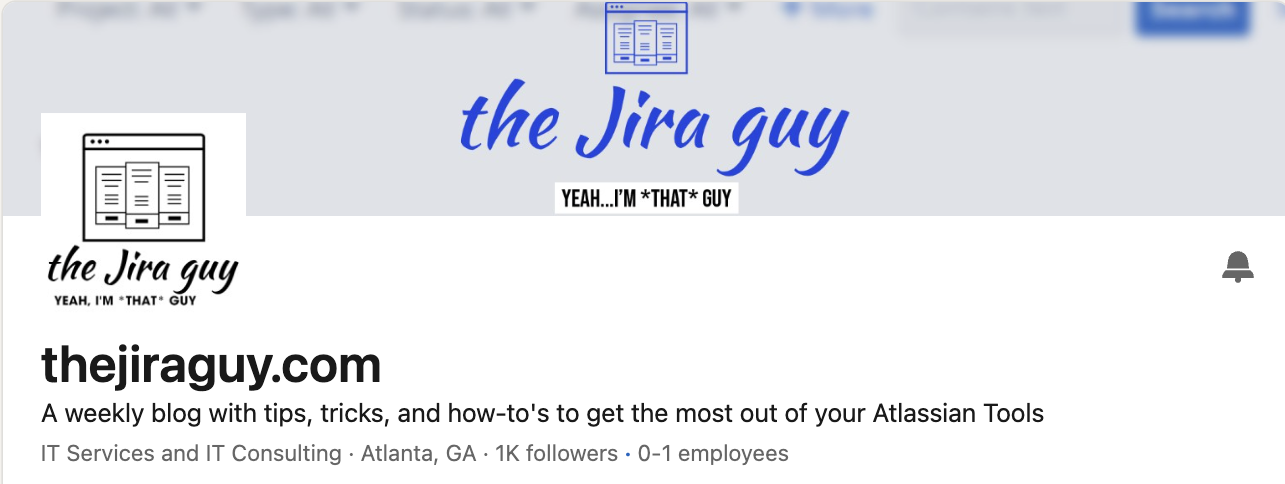Open the 1K followers list
Viewport: 1285px width, 484px height.
(x=556, y=454)
